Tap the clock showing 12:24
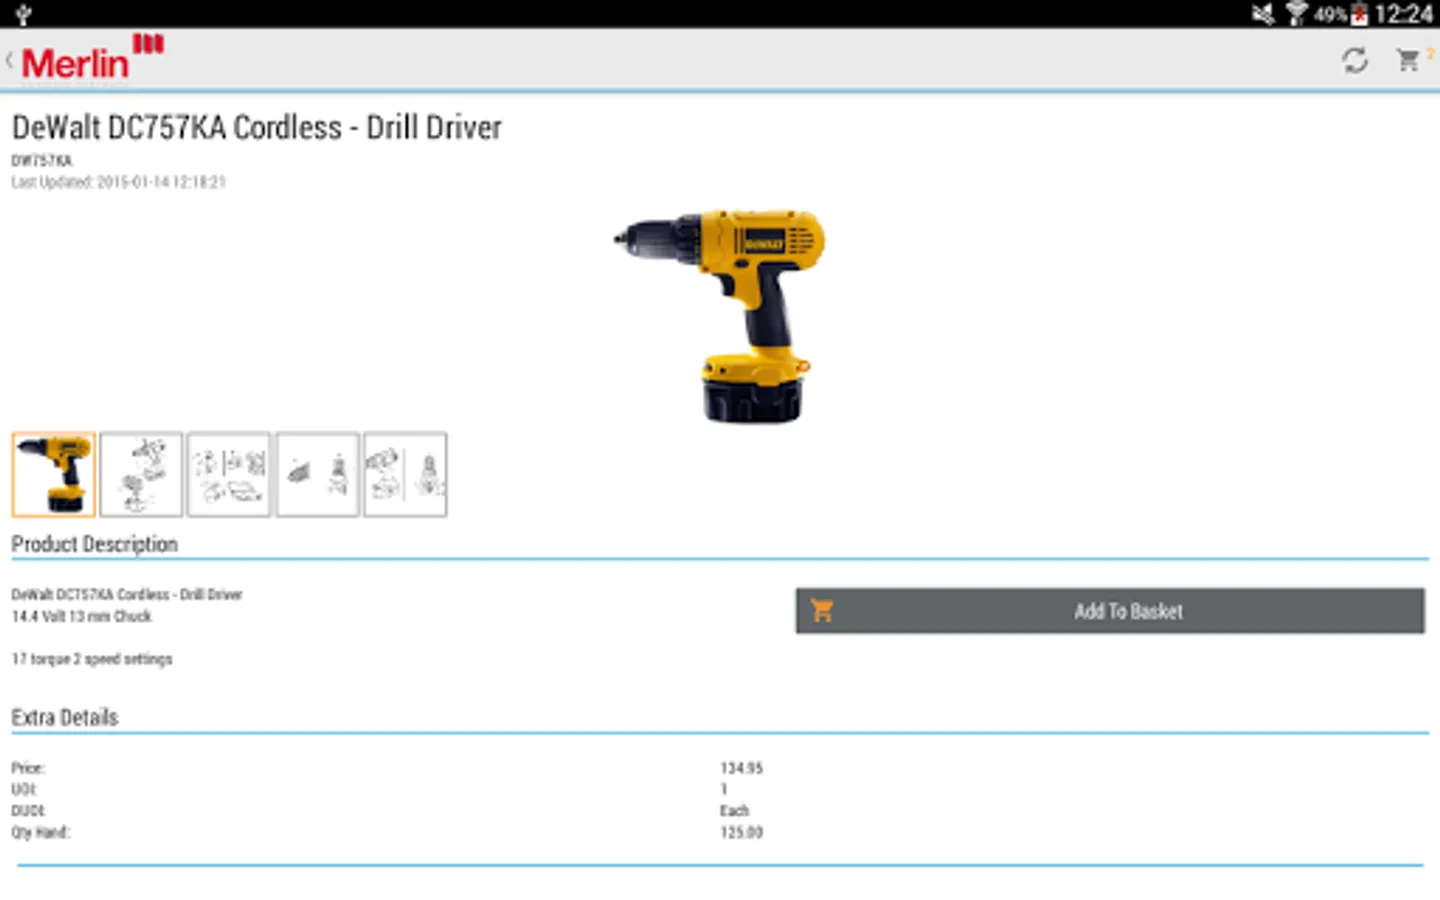The width and height of the screenshot is (1440, 900). click(x=1406, y=15)
